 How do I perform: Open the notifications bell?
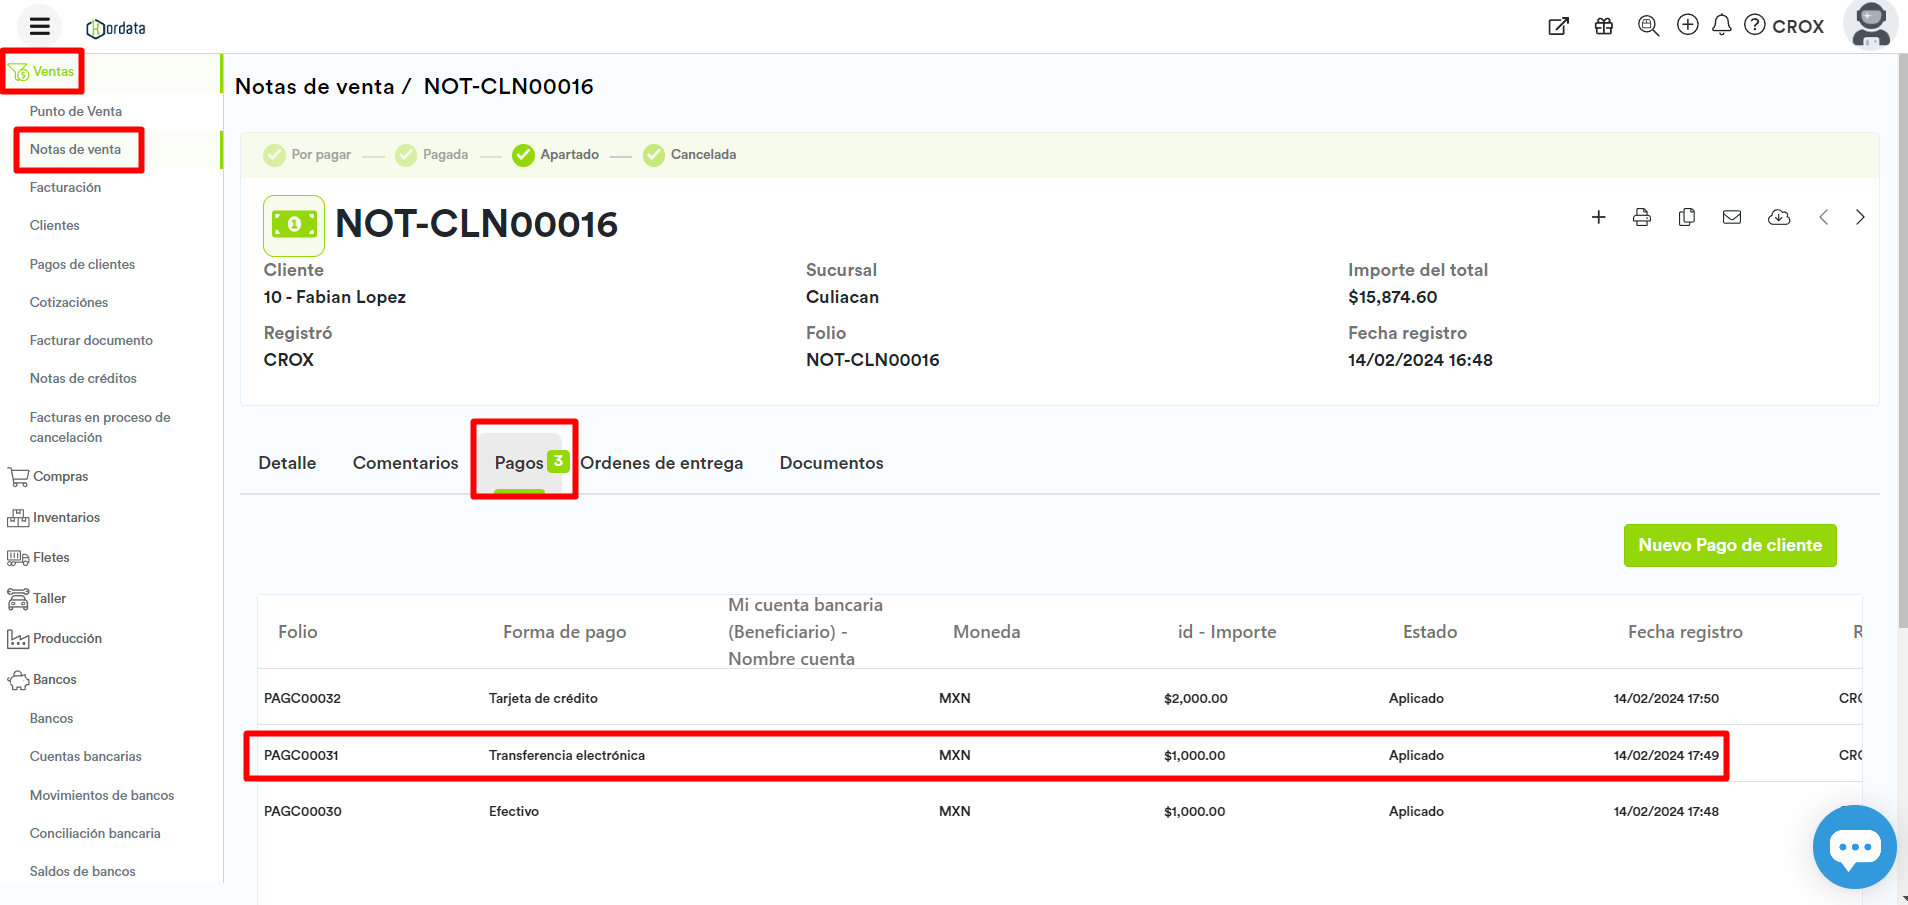click(1721, 25)
